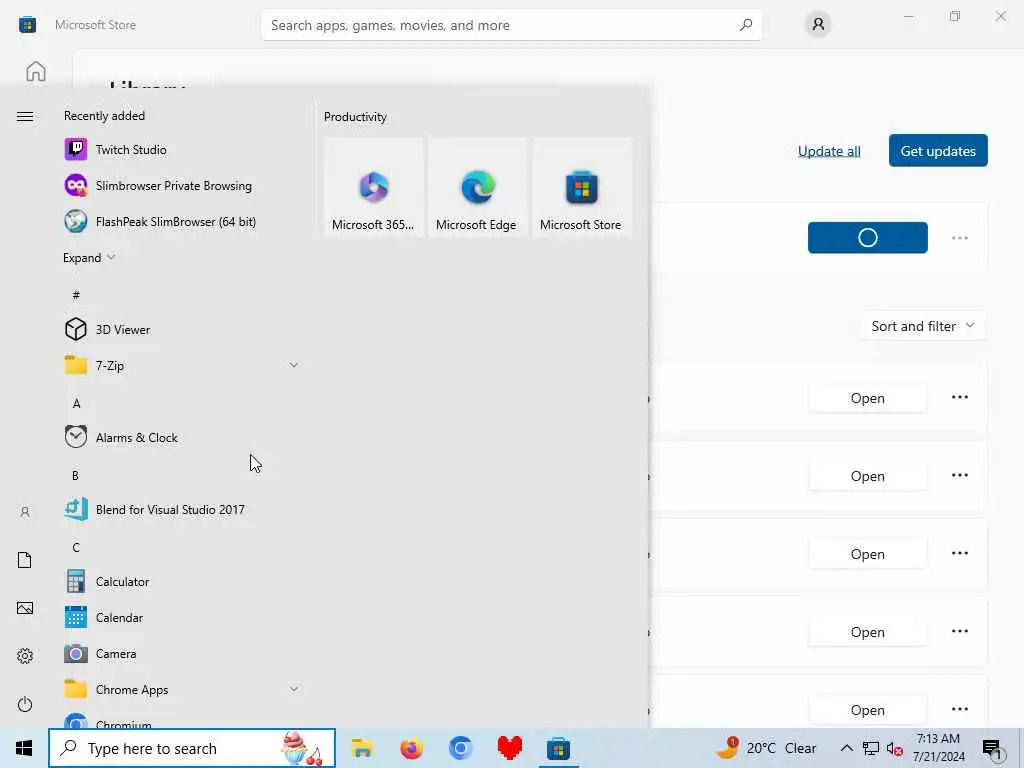Open Microsoft Store profile account icon
The image size is (1024, 768).
point(818,25)
